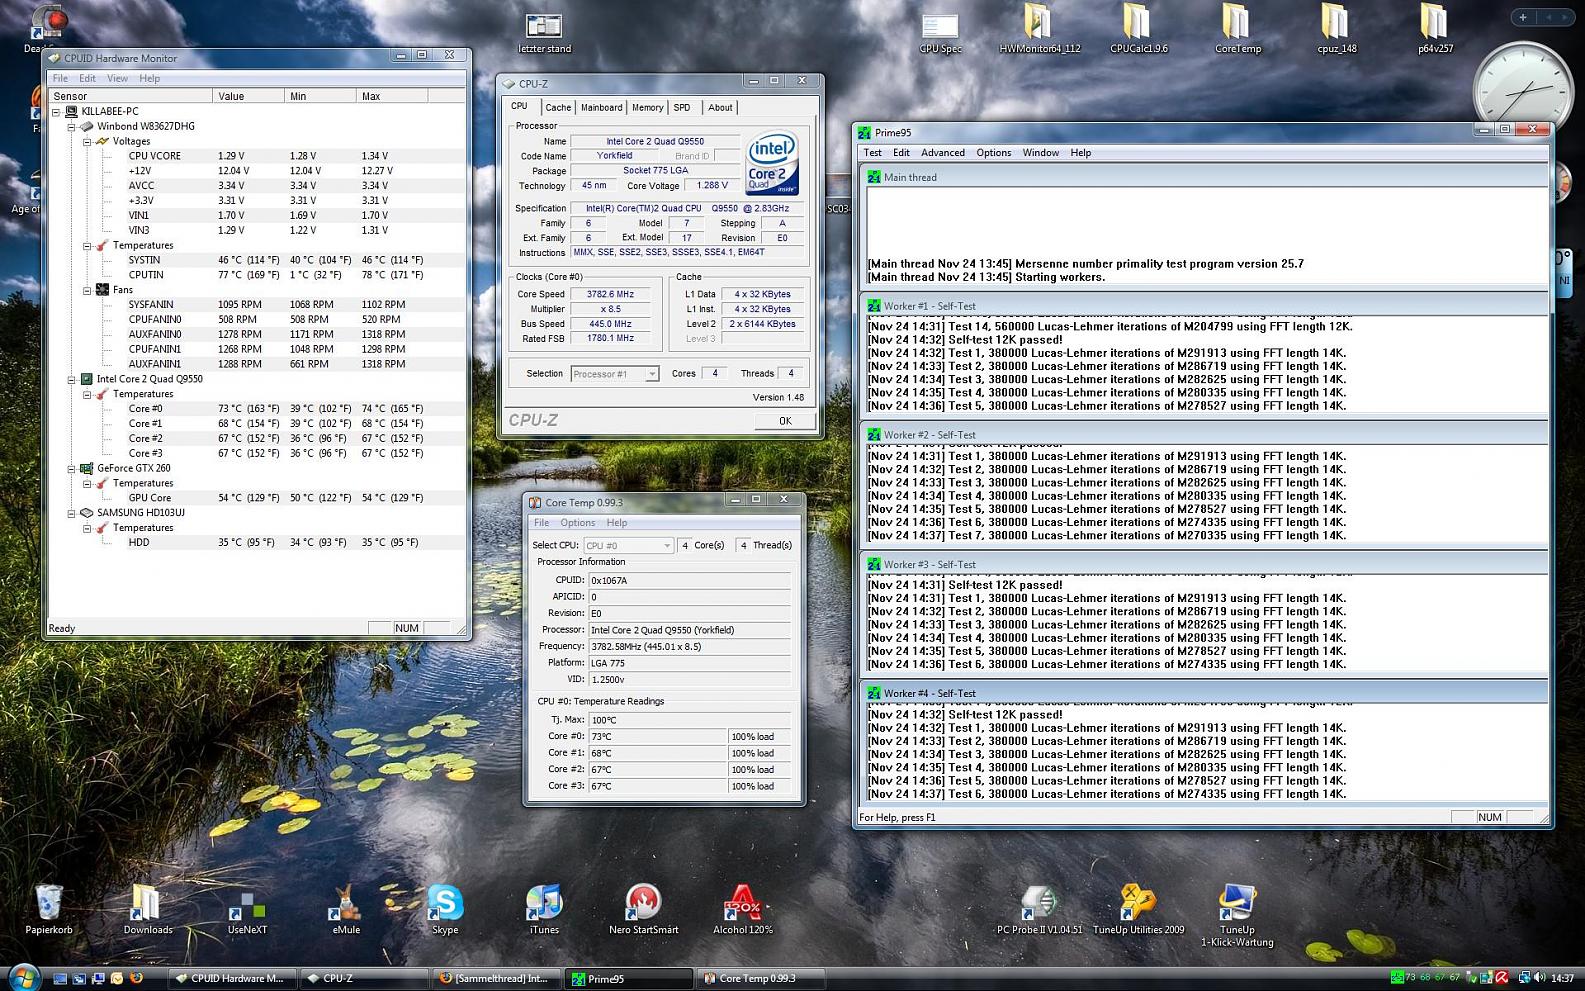The height and width of the screenshot is (991, 1585).
Task: Click Prime95 taskbar button
Action: coord(628,978)
